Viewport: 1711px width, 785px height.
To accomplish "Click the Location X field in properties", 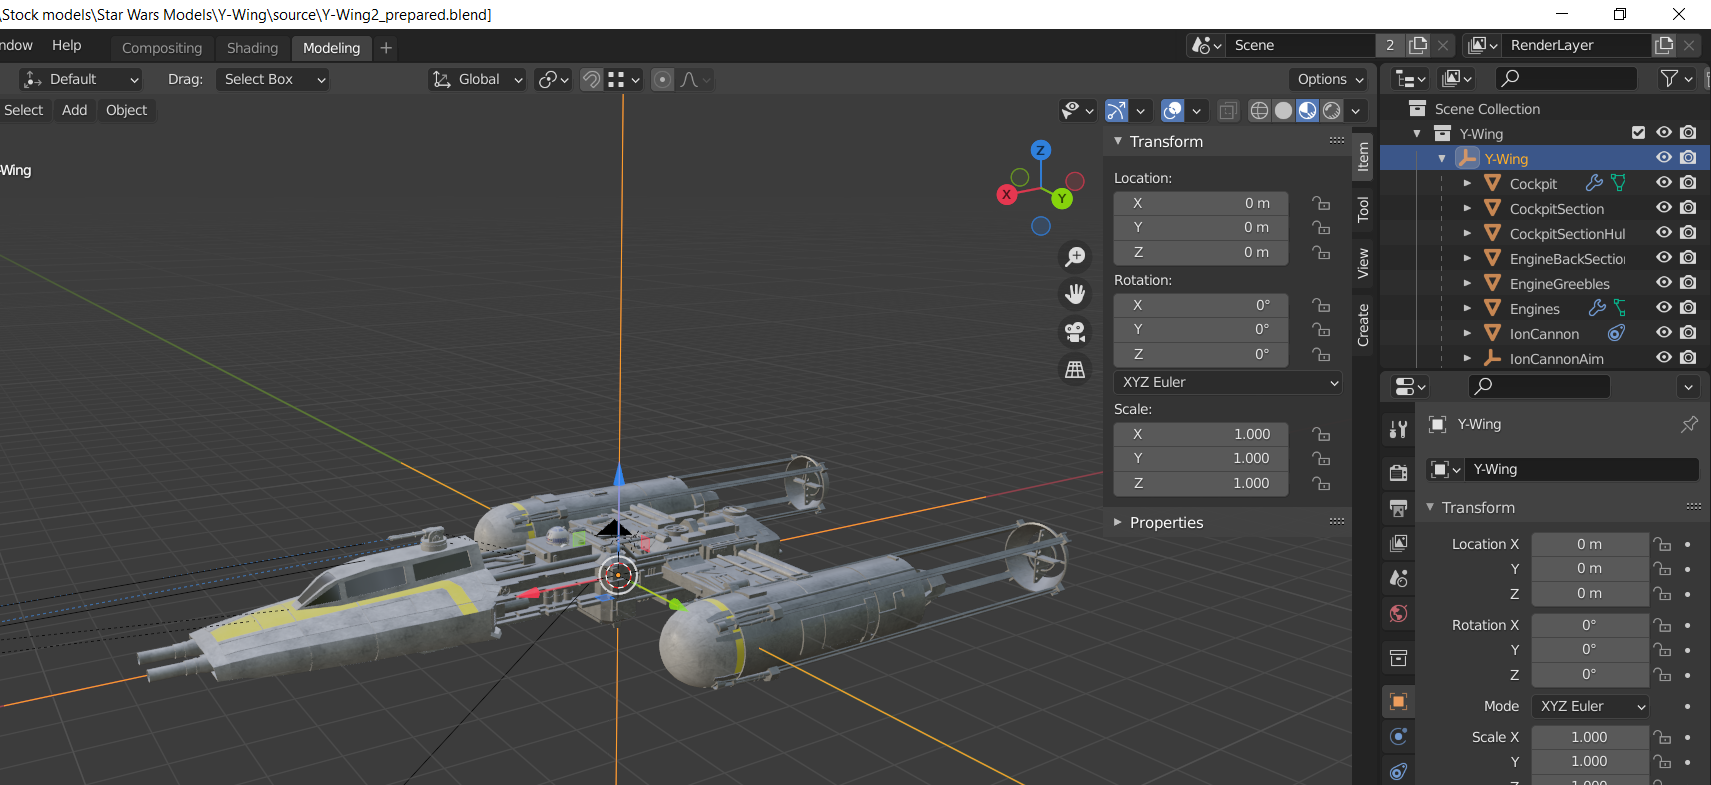I will pos(1590,544).
